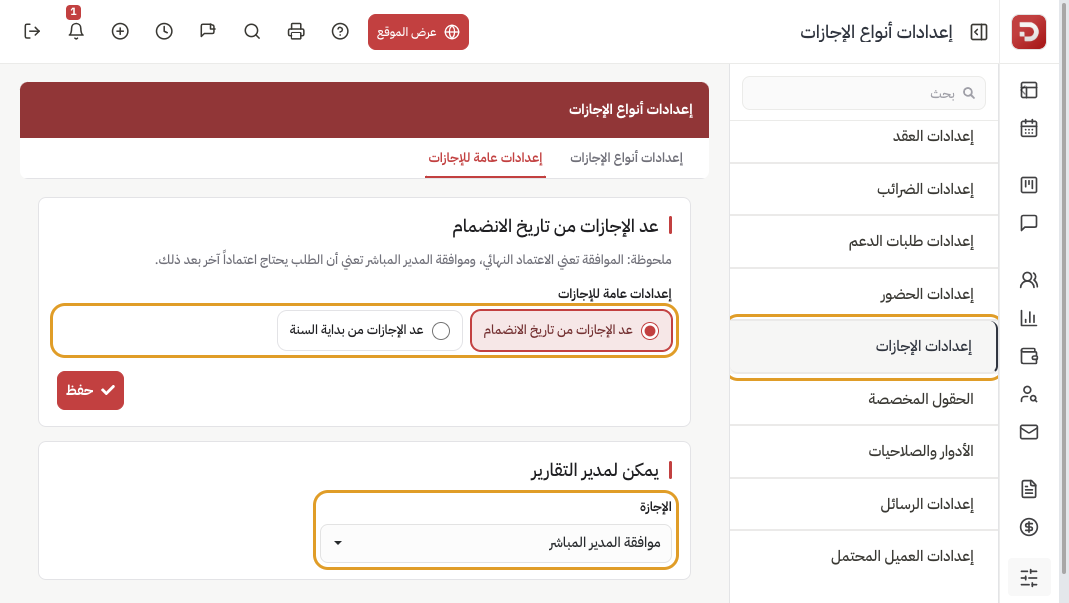Switch to إعدادات أنواع الإجازات tab

click(x=626, y=158)
